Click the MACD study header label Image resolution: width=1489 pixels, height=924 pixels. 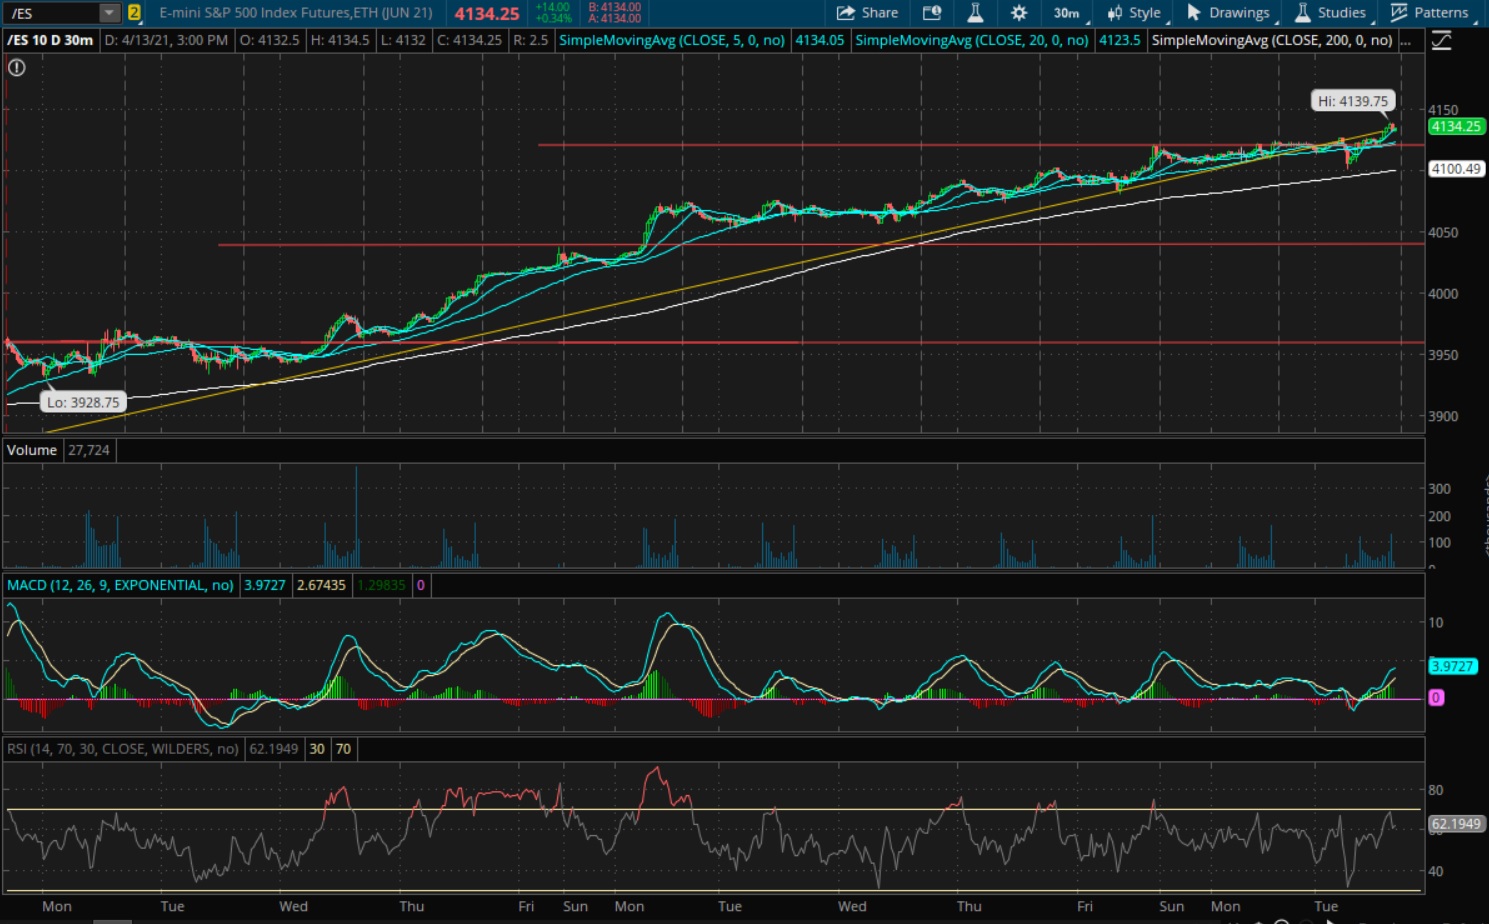[x=120, y=585]
